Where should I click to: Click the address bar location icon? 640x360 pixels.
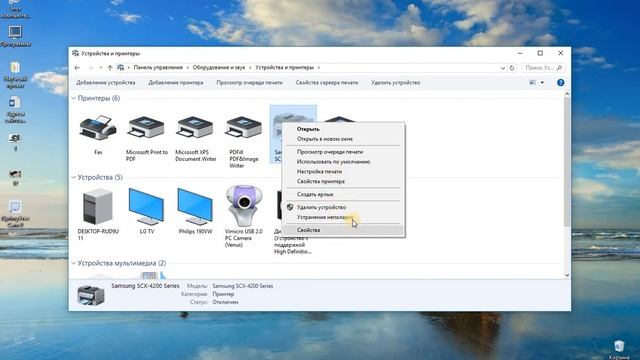(x=120, y=68)
